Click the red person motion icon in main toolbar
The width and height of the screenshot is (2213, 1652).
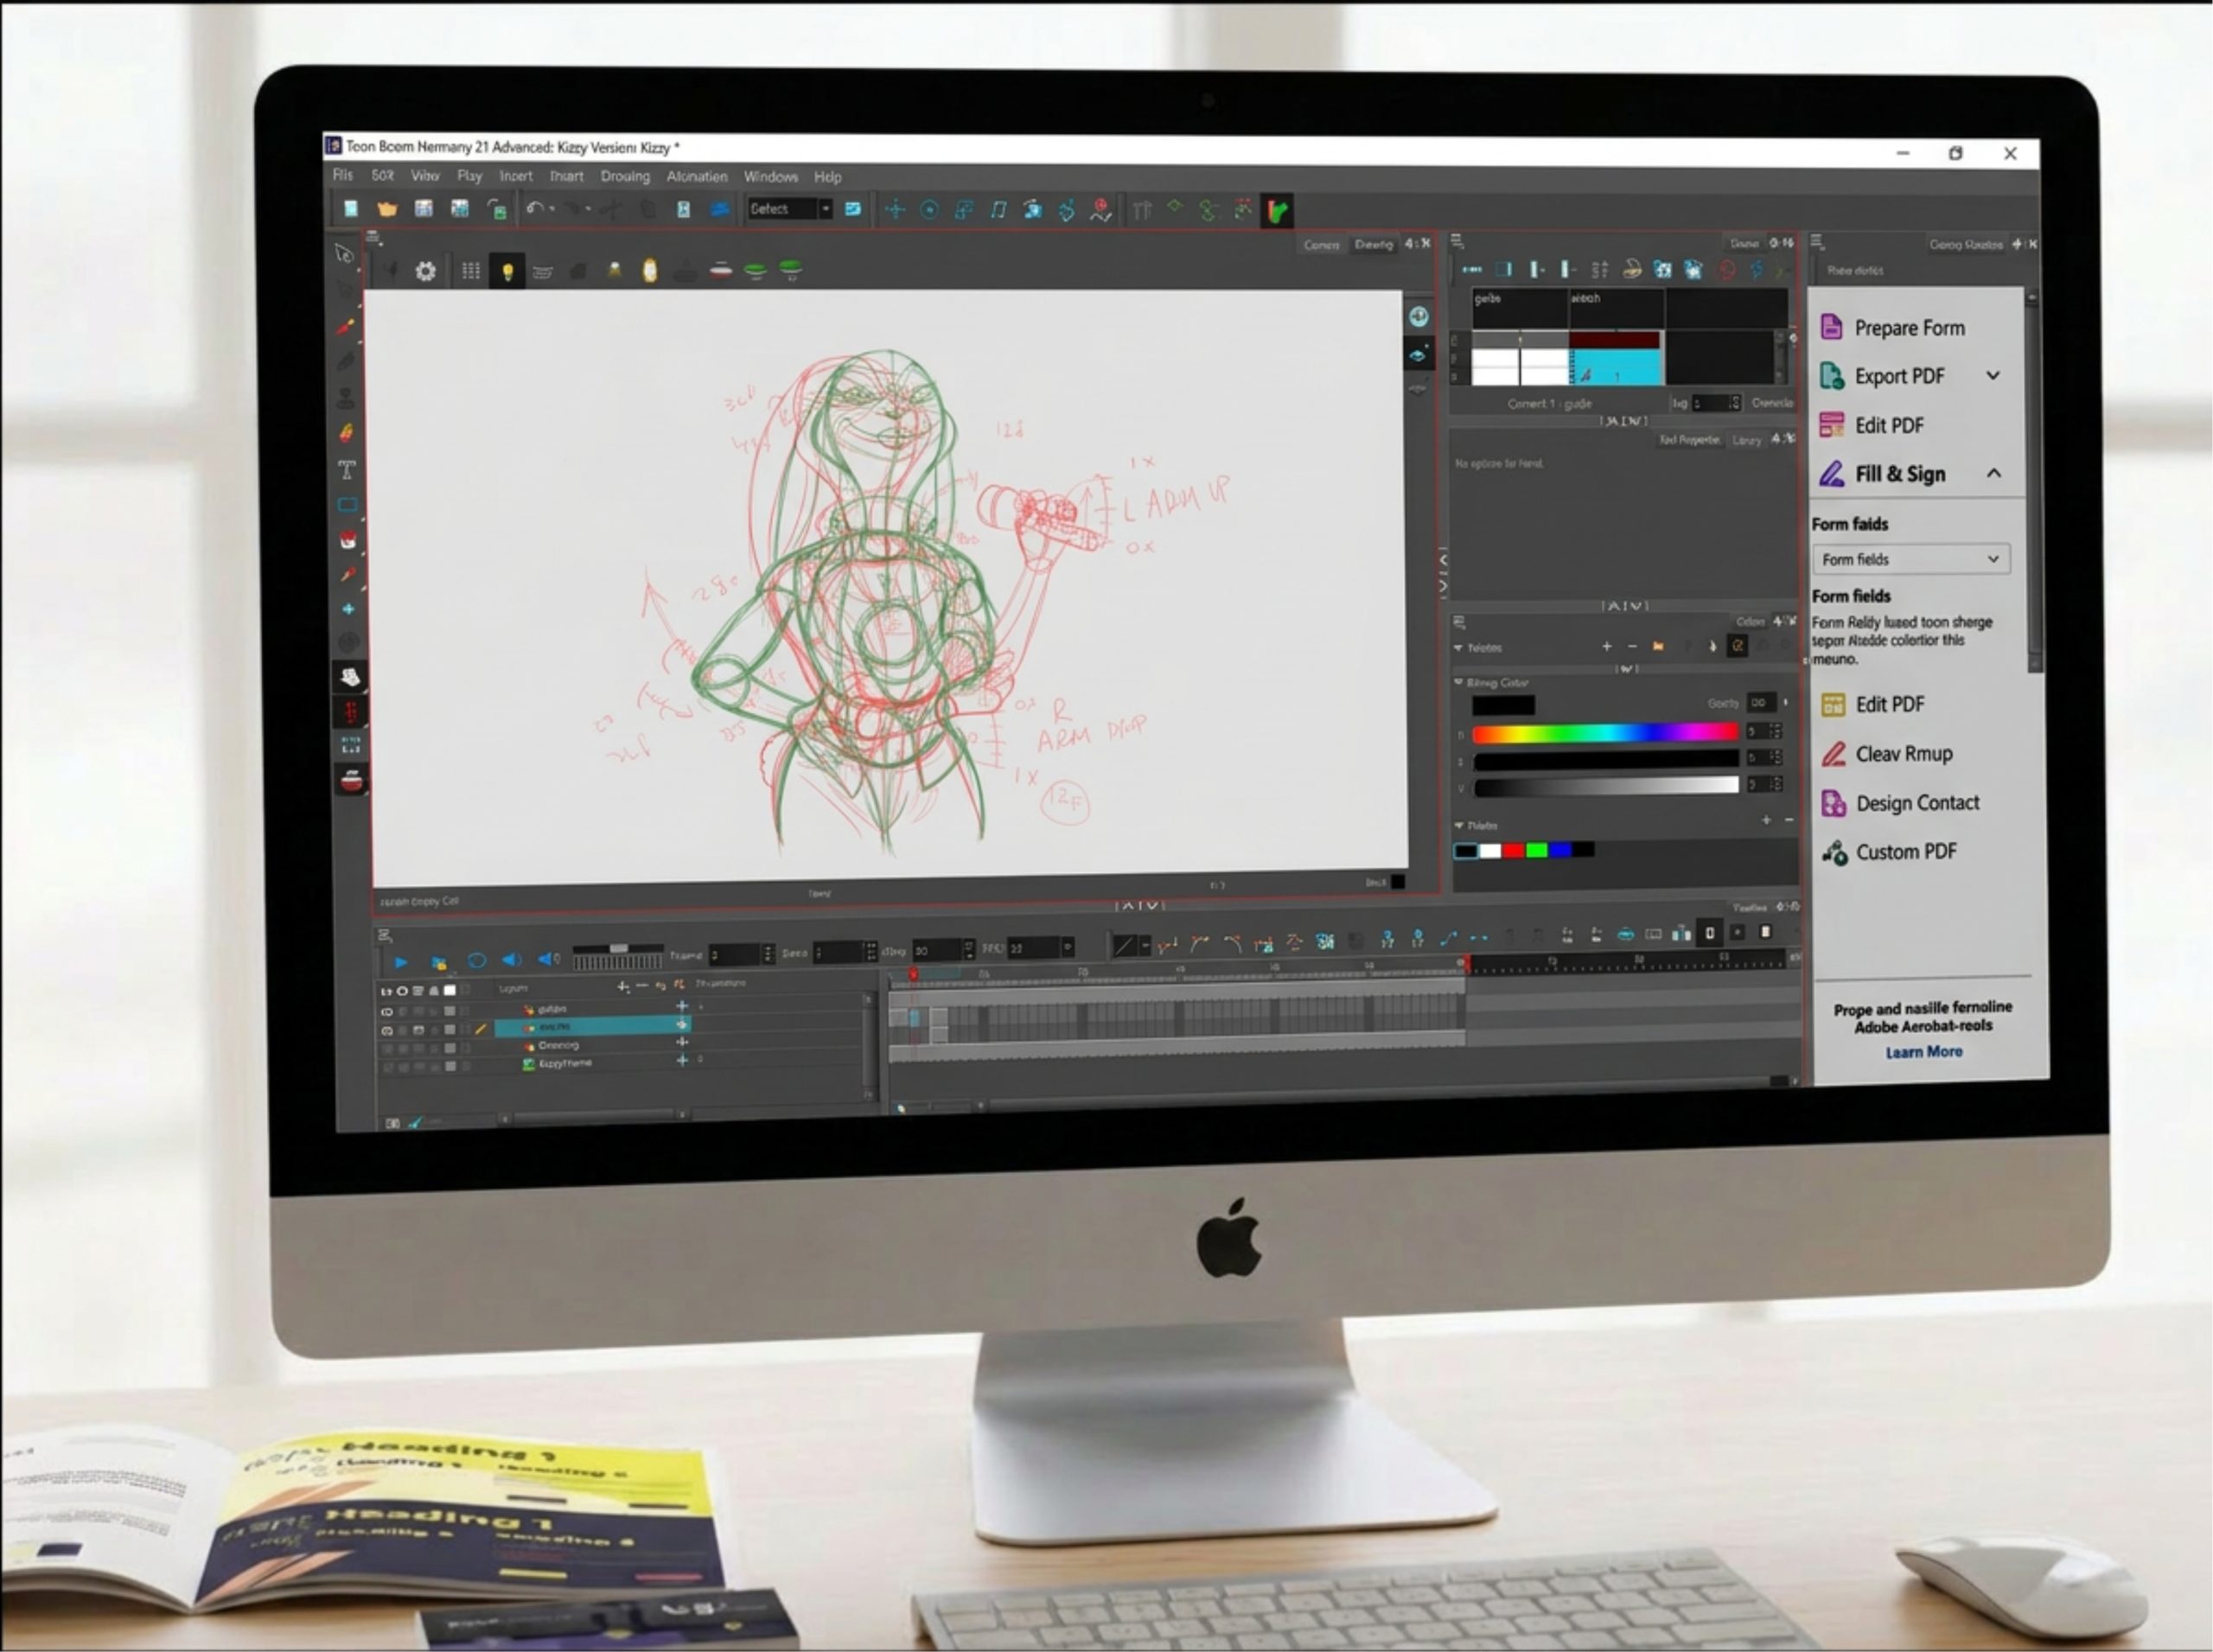point(1100,210)
